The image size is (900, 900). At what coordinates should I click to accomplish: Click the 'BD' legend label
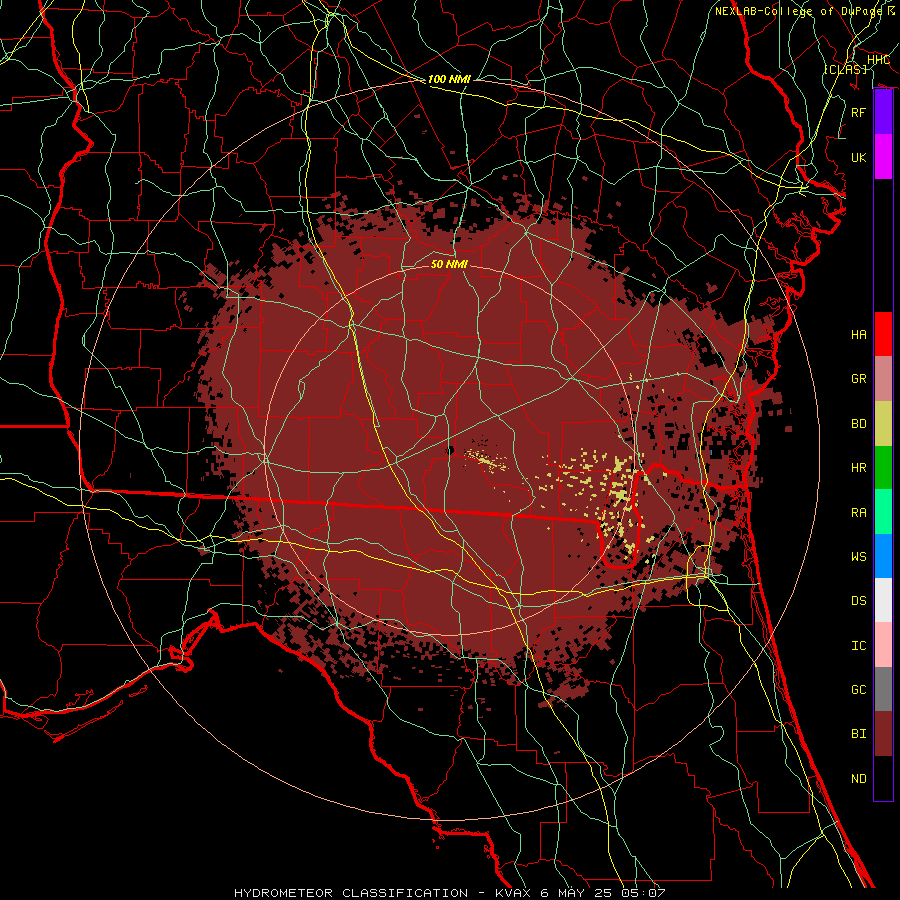point(858,424)
